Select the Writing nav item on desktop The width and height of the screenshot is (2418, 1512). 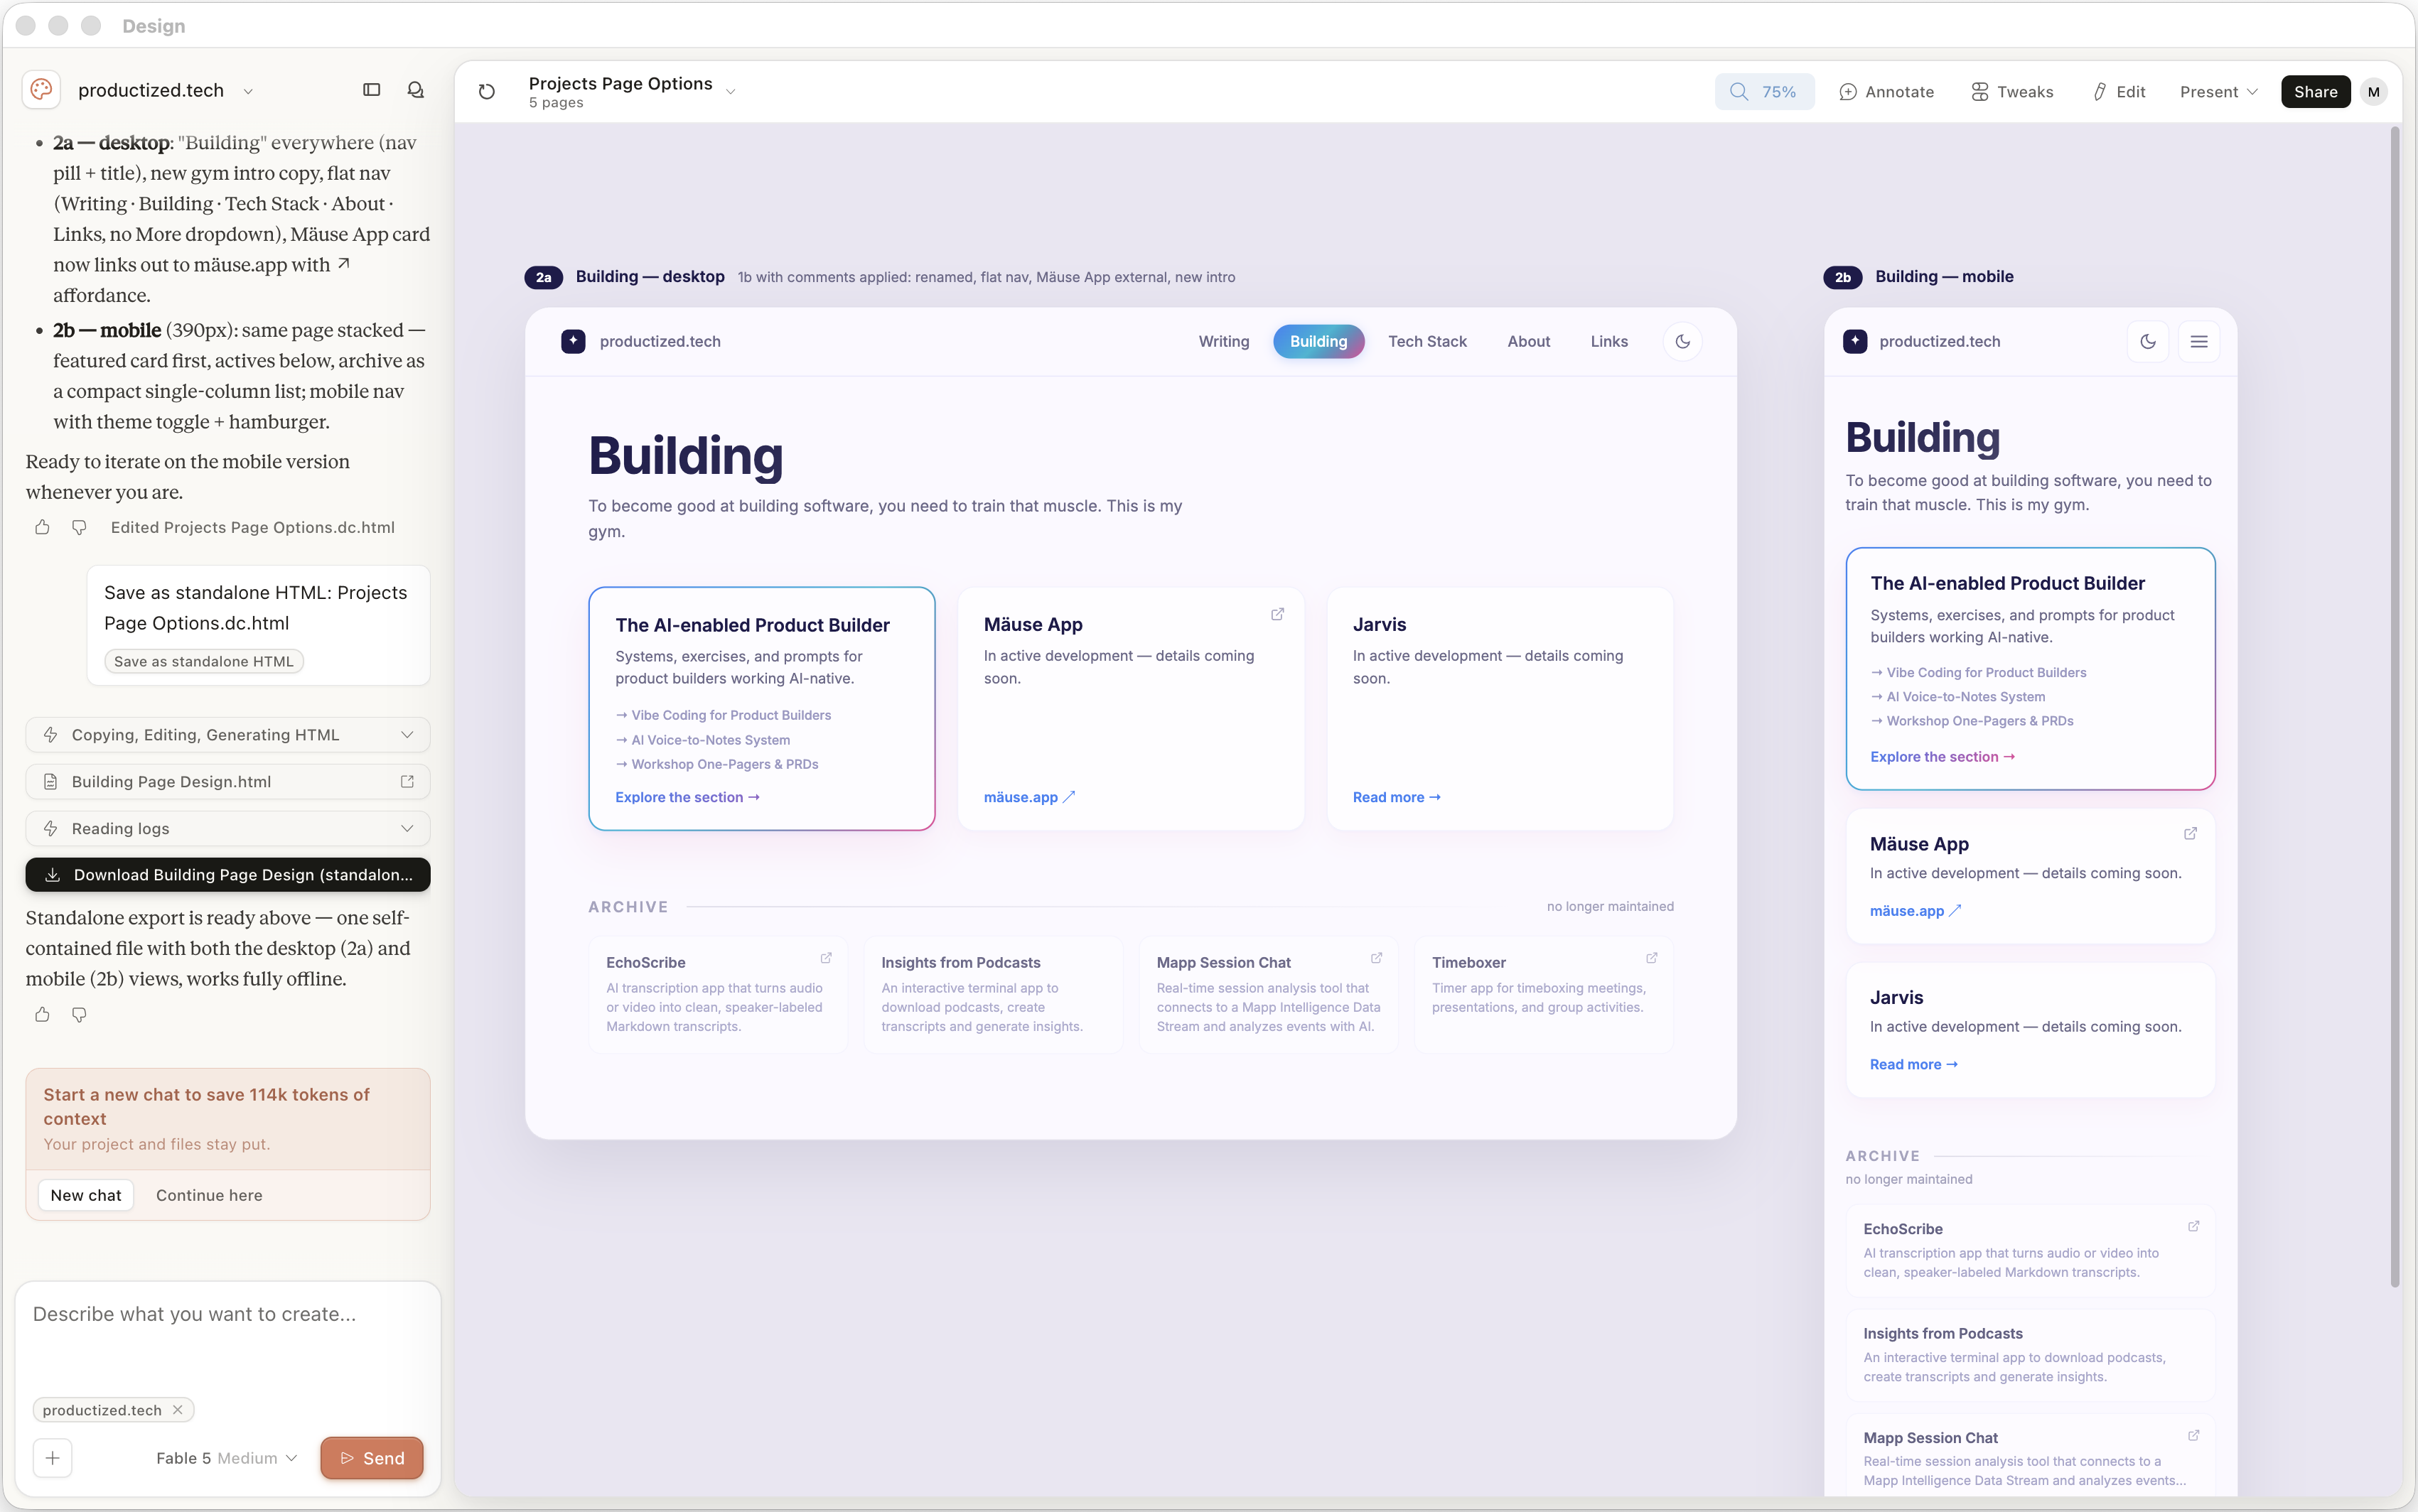click(1224, 341)
